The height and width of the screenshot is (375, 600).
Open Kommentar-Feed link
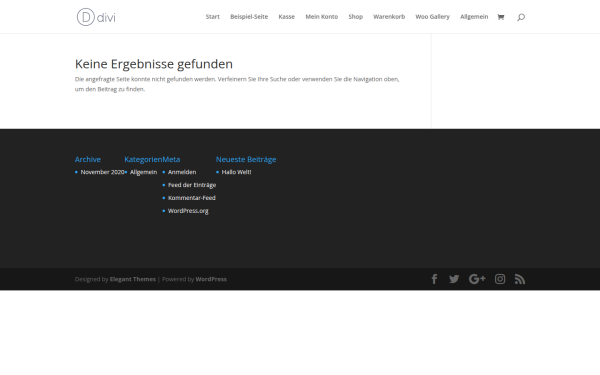[192, 198]
